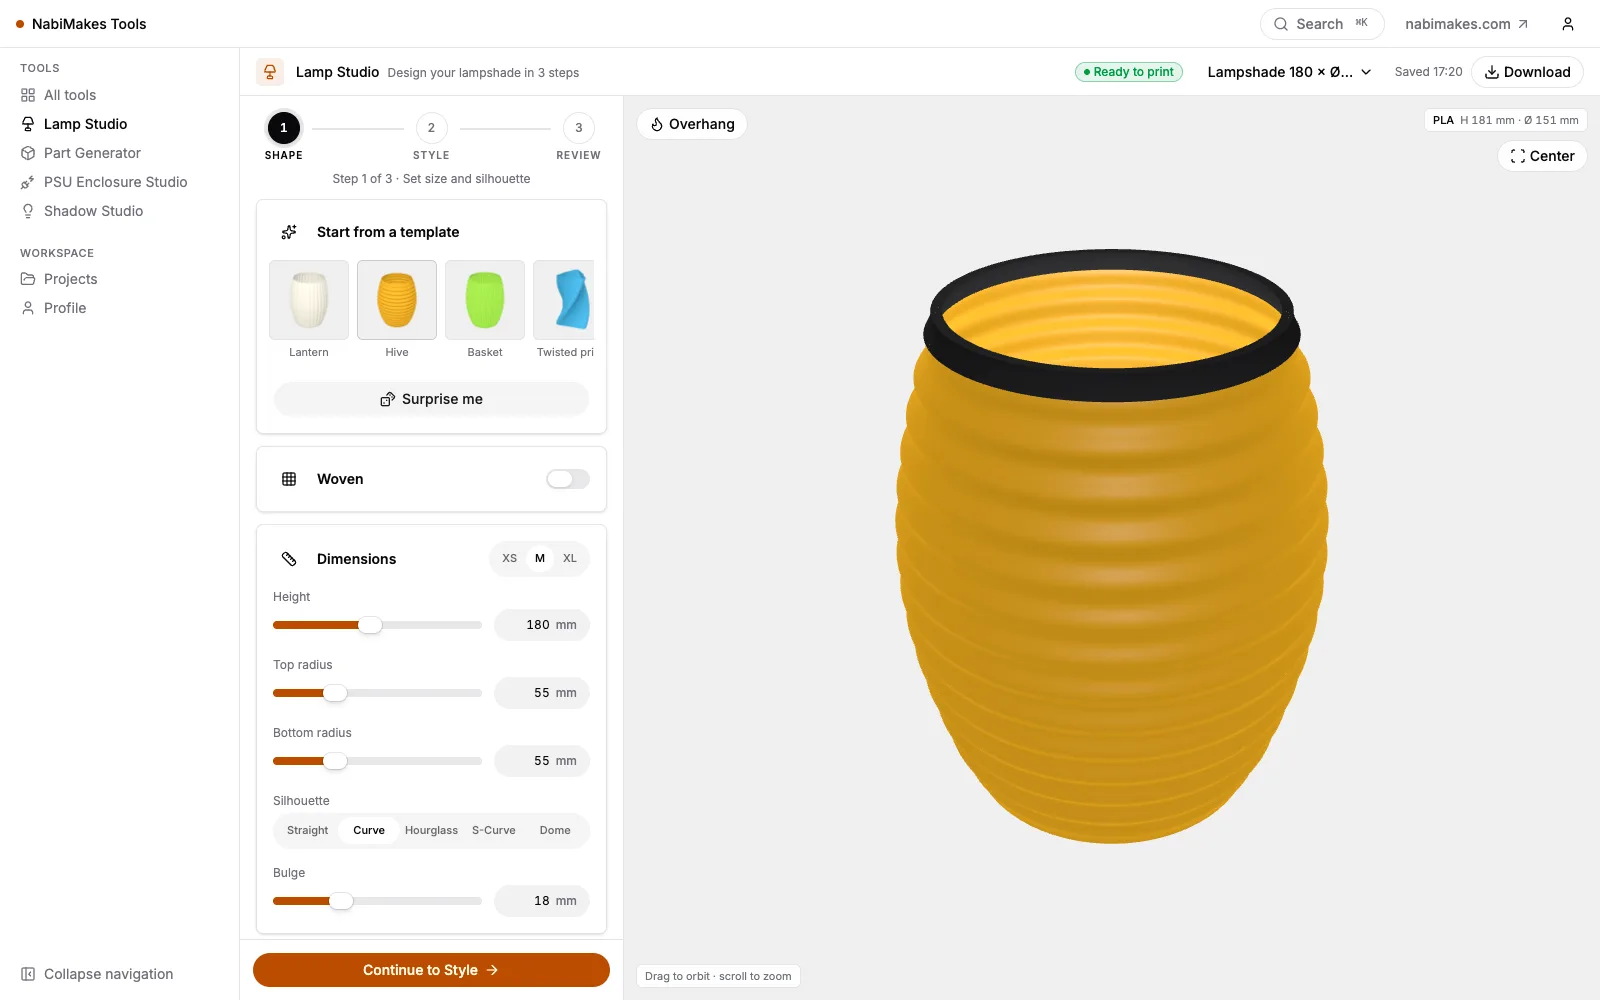Click Collapse navigation text
1600x1000 pixels.
(x=109, y=974)
